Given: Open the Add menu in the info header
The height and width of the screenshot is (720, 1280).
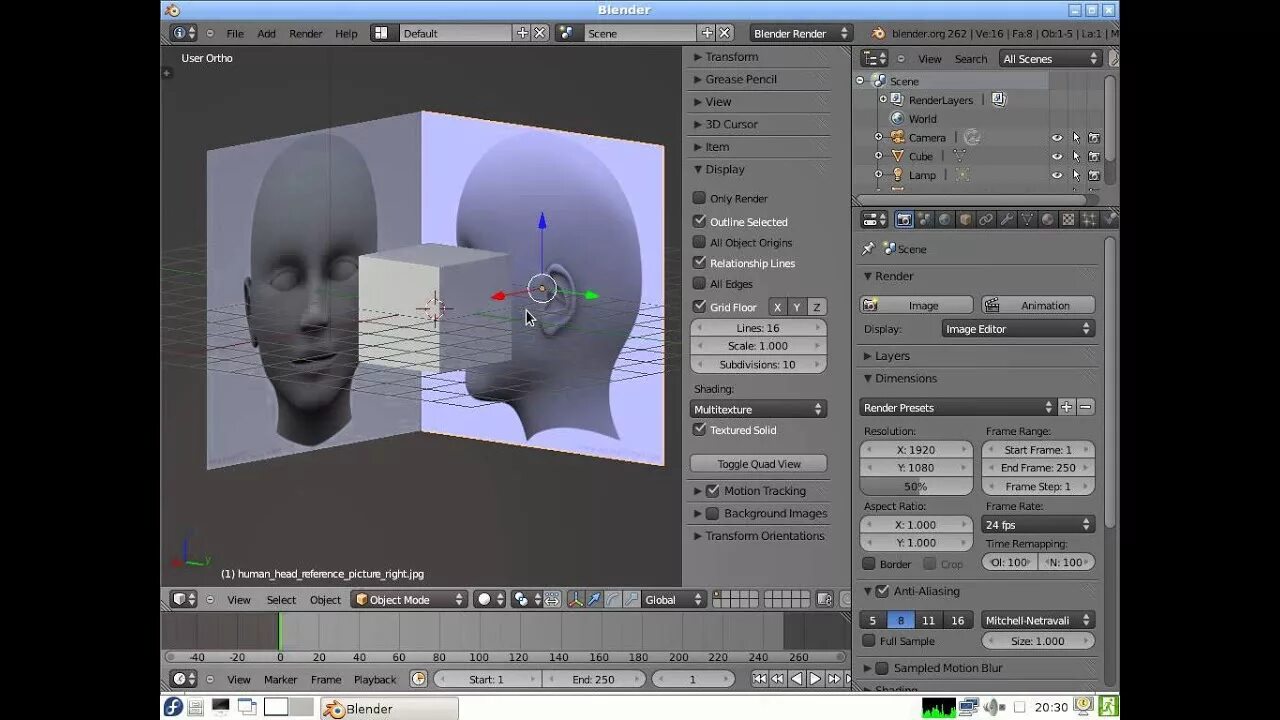Looking at the screenshot, I should coord(266,33).
